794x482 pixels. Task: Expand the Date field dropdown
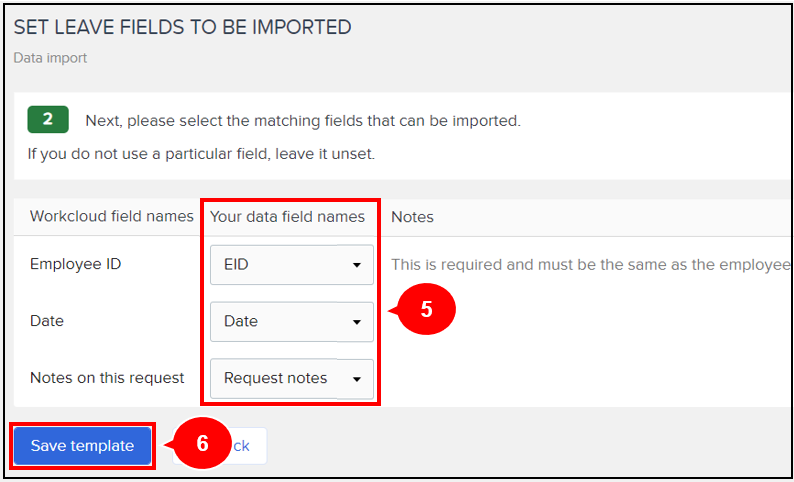pos(292,322)
